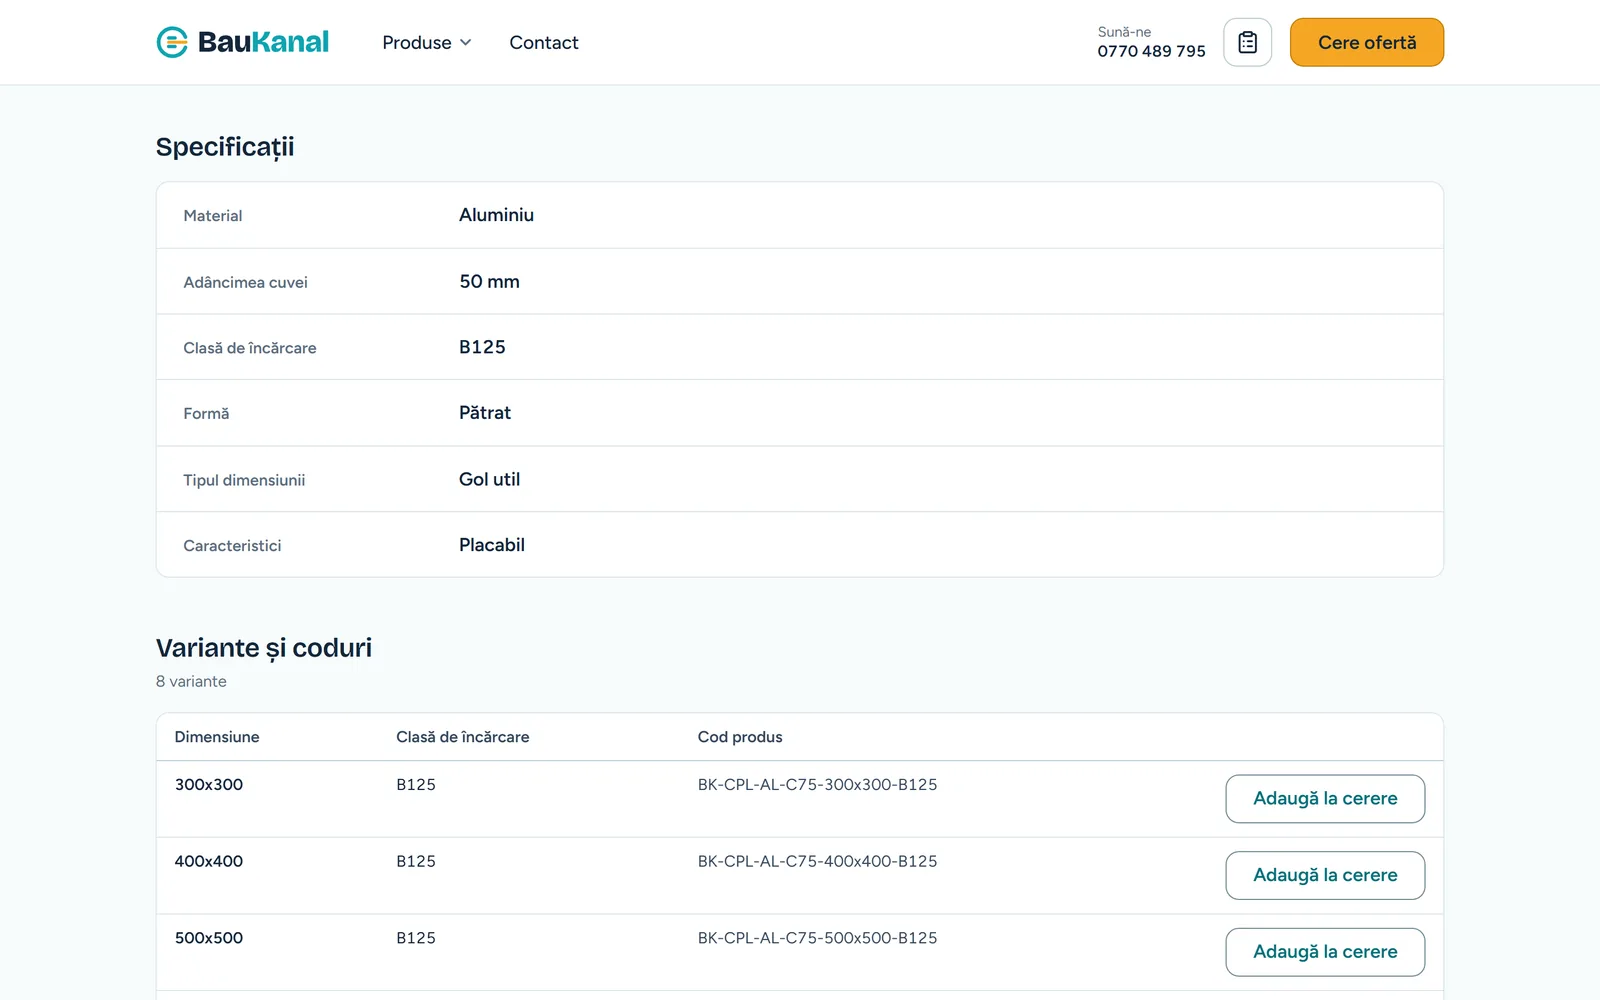
Task: Go to the Contact page
Action: click(544, 42)
